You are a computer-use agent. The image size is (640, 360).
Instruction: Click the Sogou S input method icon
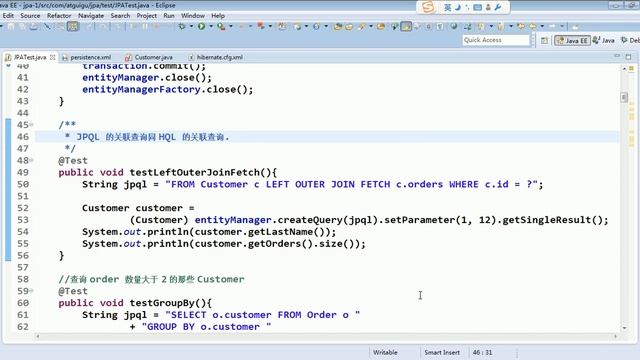point(428,7)
